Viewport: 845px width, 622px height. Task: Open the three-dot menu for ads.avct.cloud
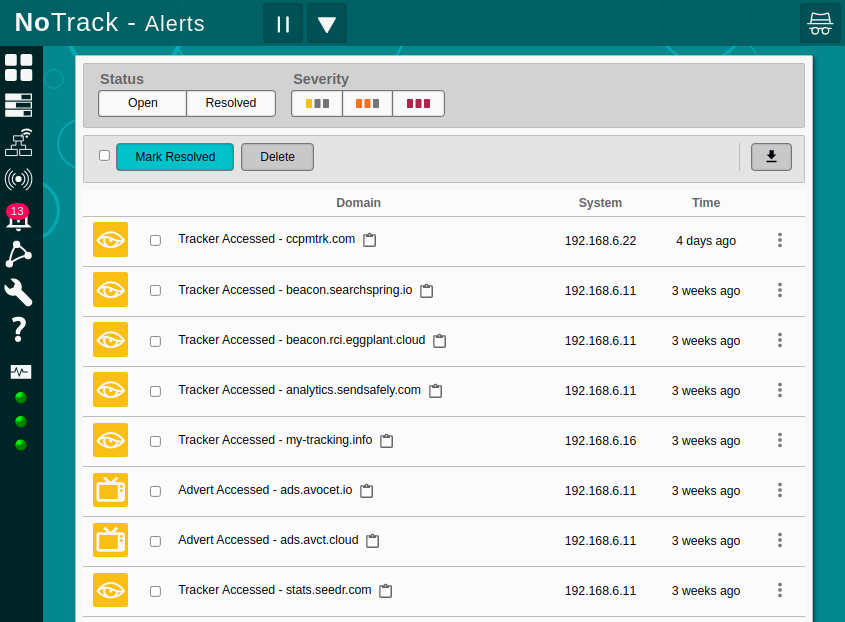point(779,540)
